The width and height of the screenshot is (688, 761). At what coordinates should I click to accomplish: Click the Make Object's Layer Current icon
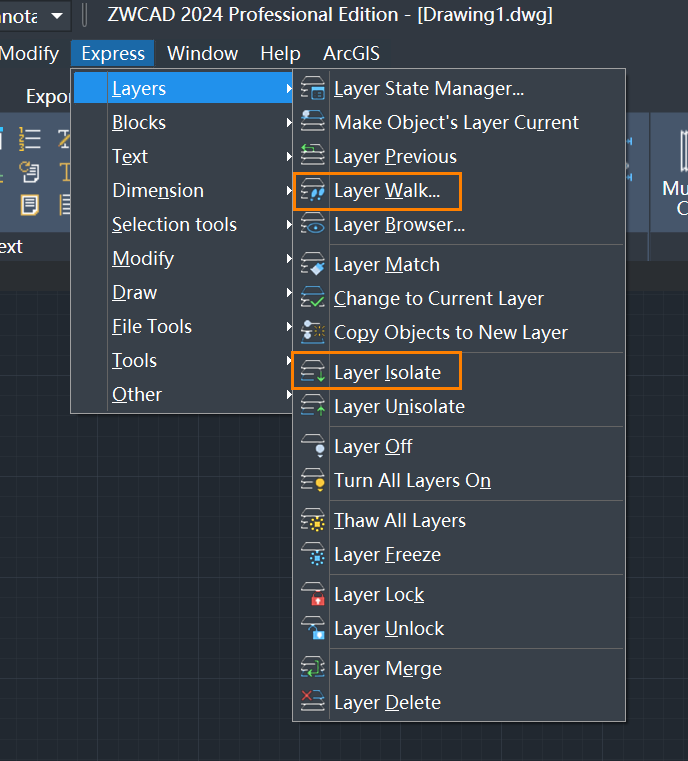pyautogui.click(x=312, y=122)
